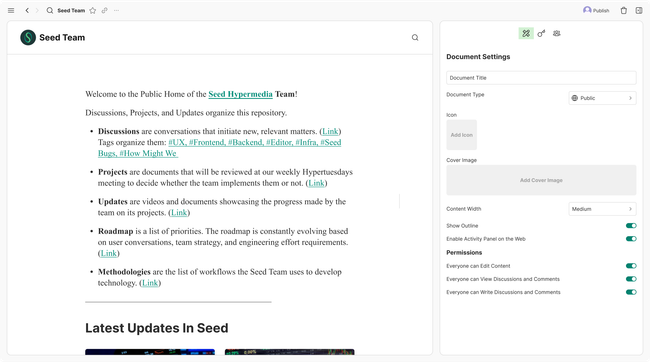Open the hamburger sidebar menu
This screenshot has width=650, height=362.
11,11
